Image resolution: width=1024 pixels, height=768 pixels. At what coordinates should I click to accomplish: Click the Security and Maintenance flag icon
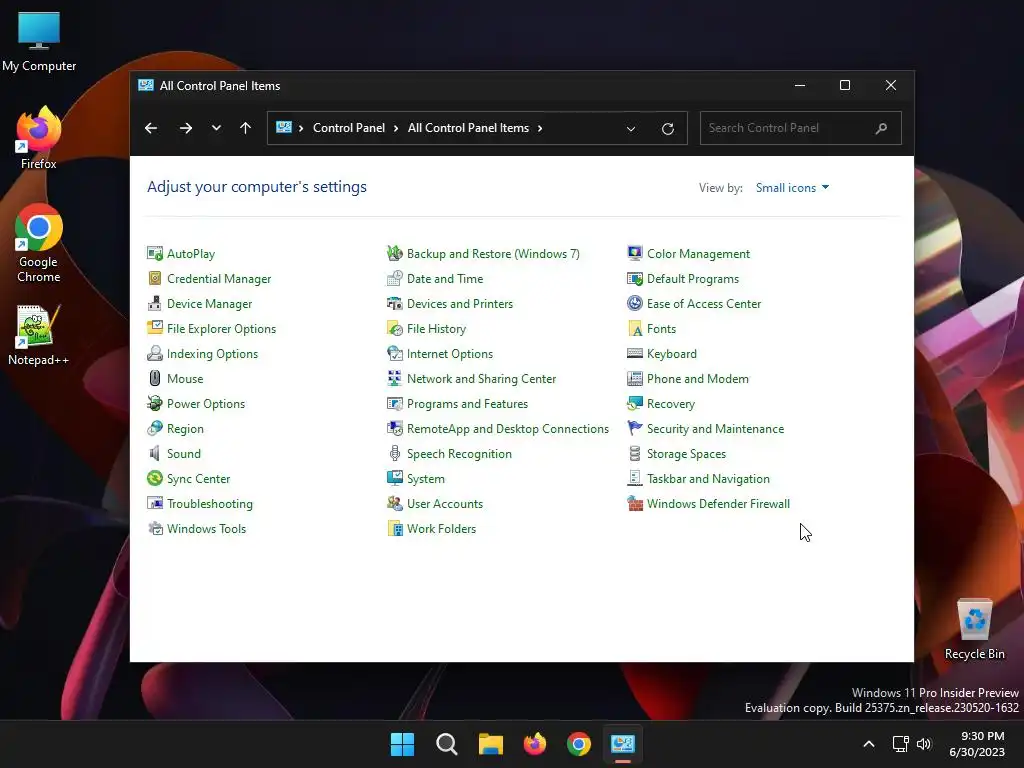(x=635, y=428)
